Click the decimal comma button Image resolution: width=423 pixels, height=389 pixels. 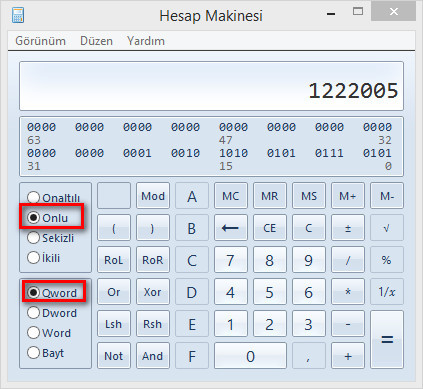point(309,356)
